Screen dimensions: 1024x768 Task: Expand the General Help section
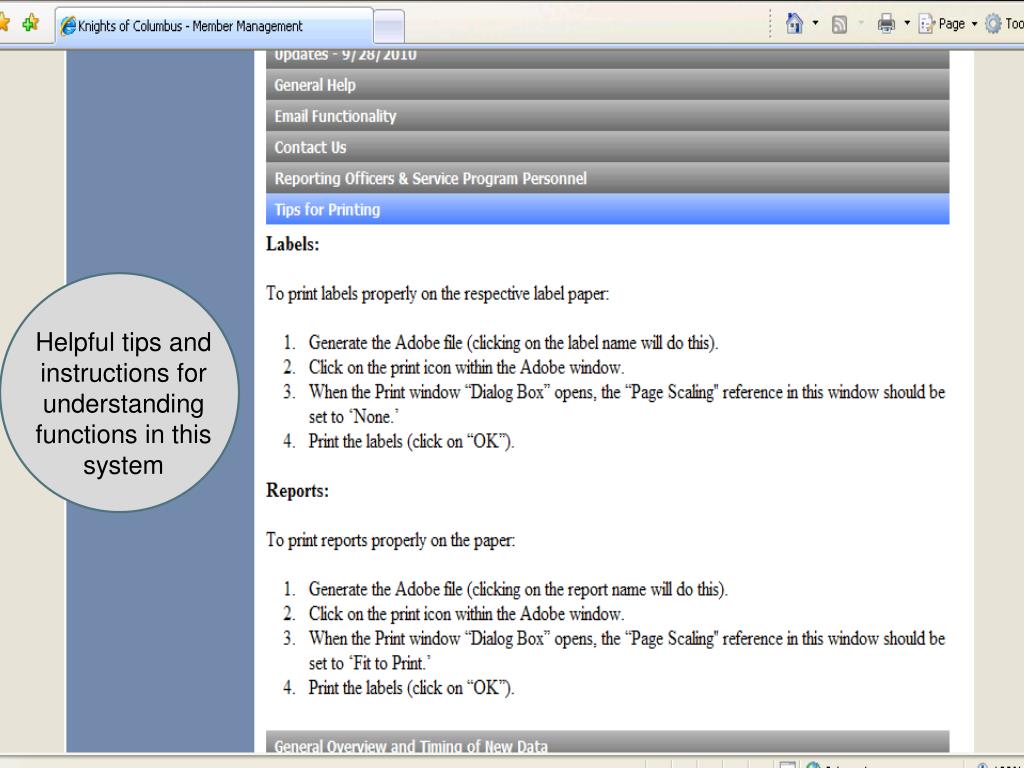pyautogui.click(x=607, y=85)
